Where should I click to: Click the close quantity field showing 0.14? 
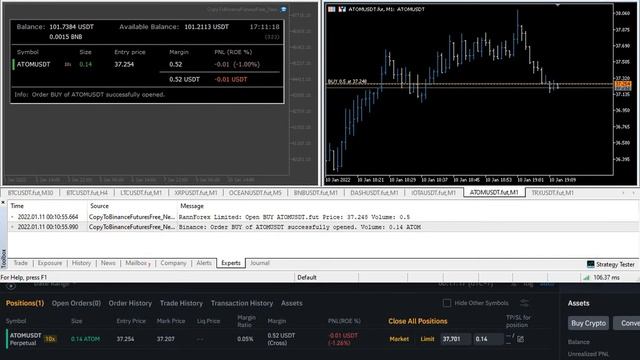point(488,339)
